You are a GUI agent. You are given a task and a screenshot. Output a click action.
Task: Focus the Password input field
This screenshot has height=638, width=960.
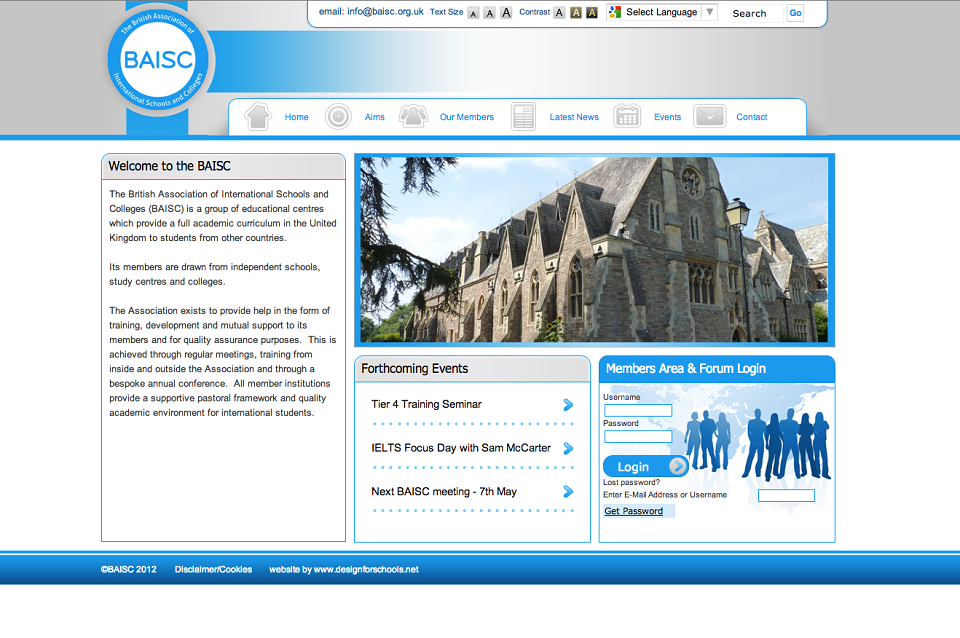638,437
